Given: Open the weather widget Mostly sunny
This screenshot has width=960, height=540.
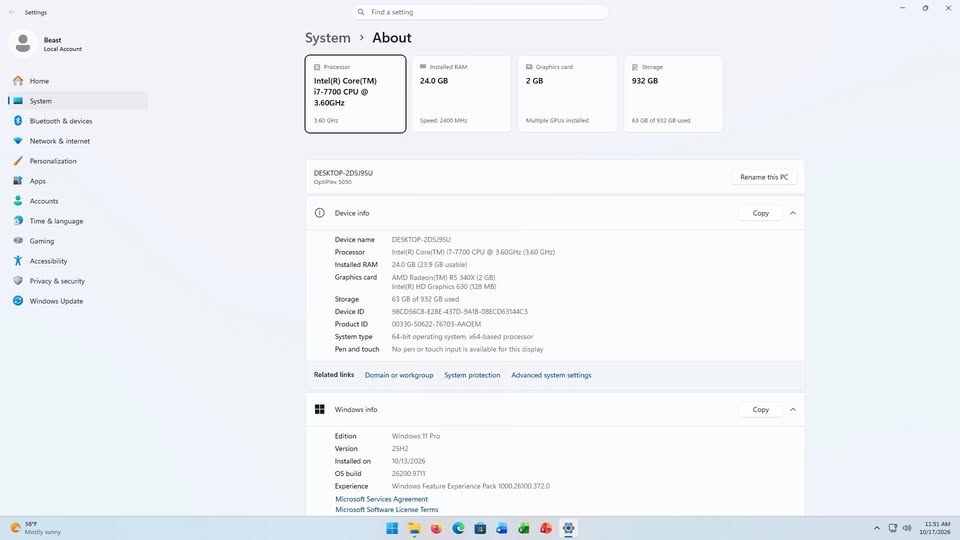Looking at the screenshot, I should click(37, 528).
